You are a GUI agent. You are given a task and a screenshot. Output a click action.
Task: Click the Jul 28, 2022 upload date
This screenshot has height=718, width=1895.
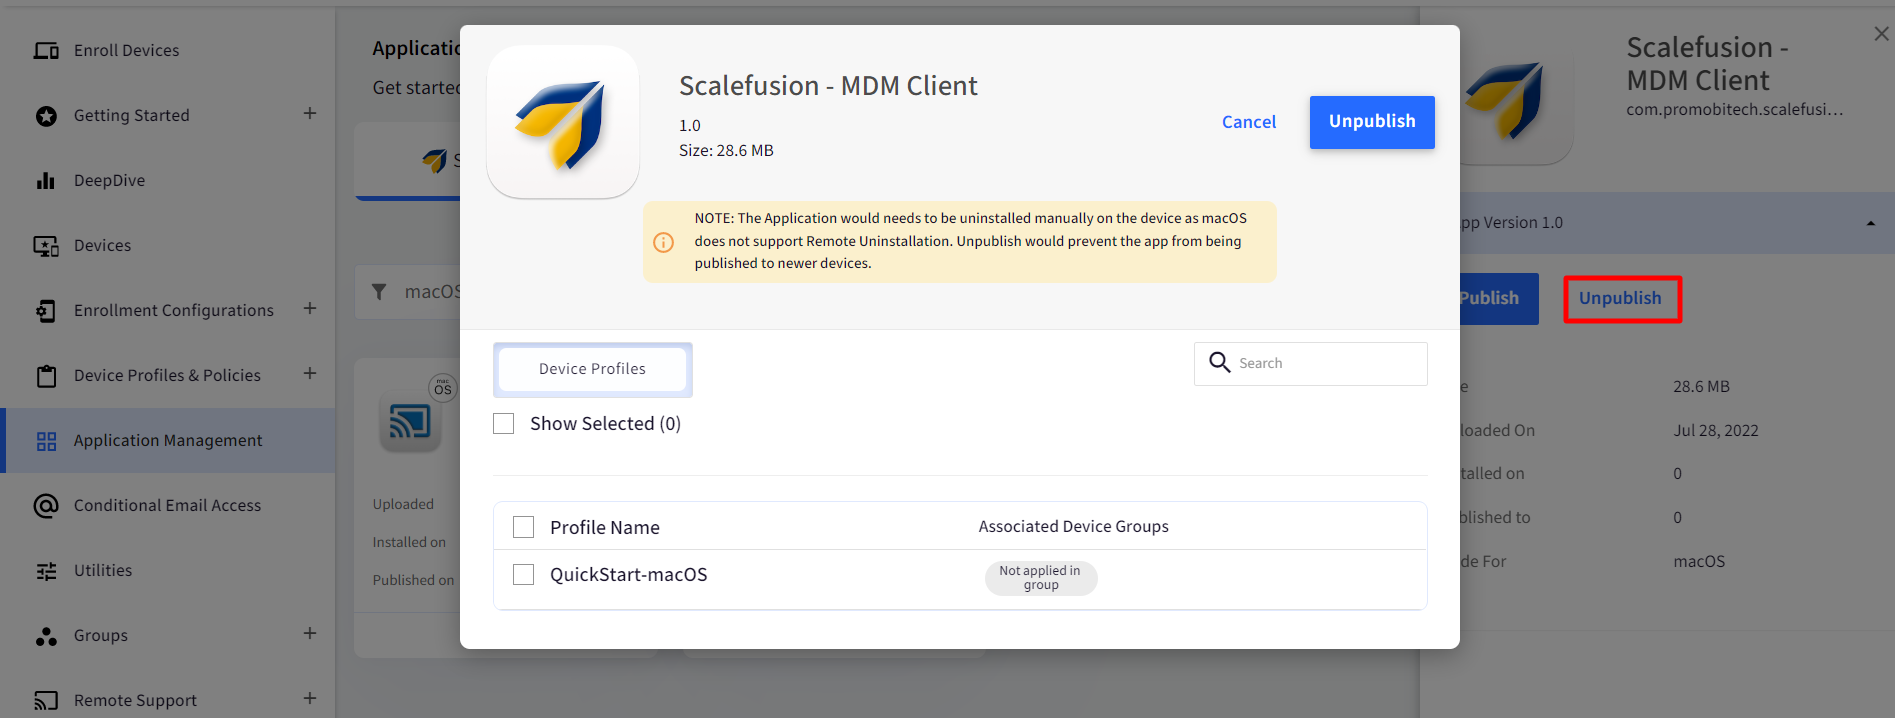click(x=1716, y=431)
